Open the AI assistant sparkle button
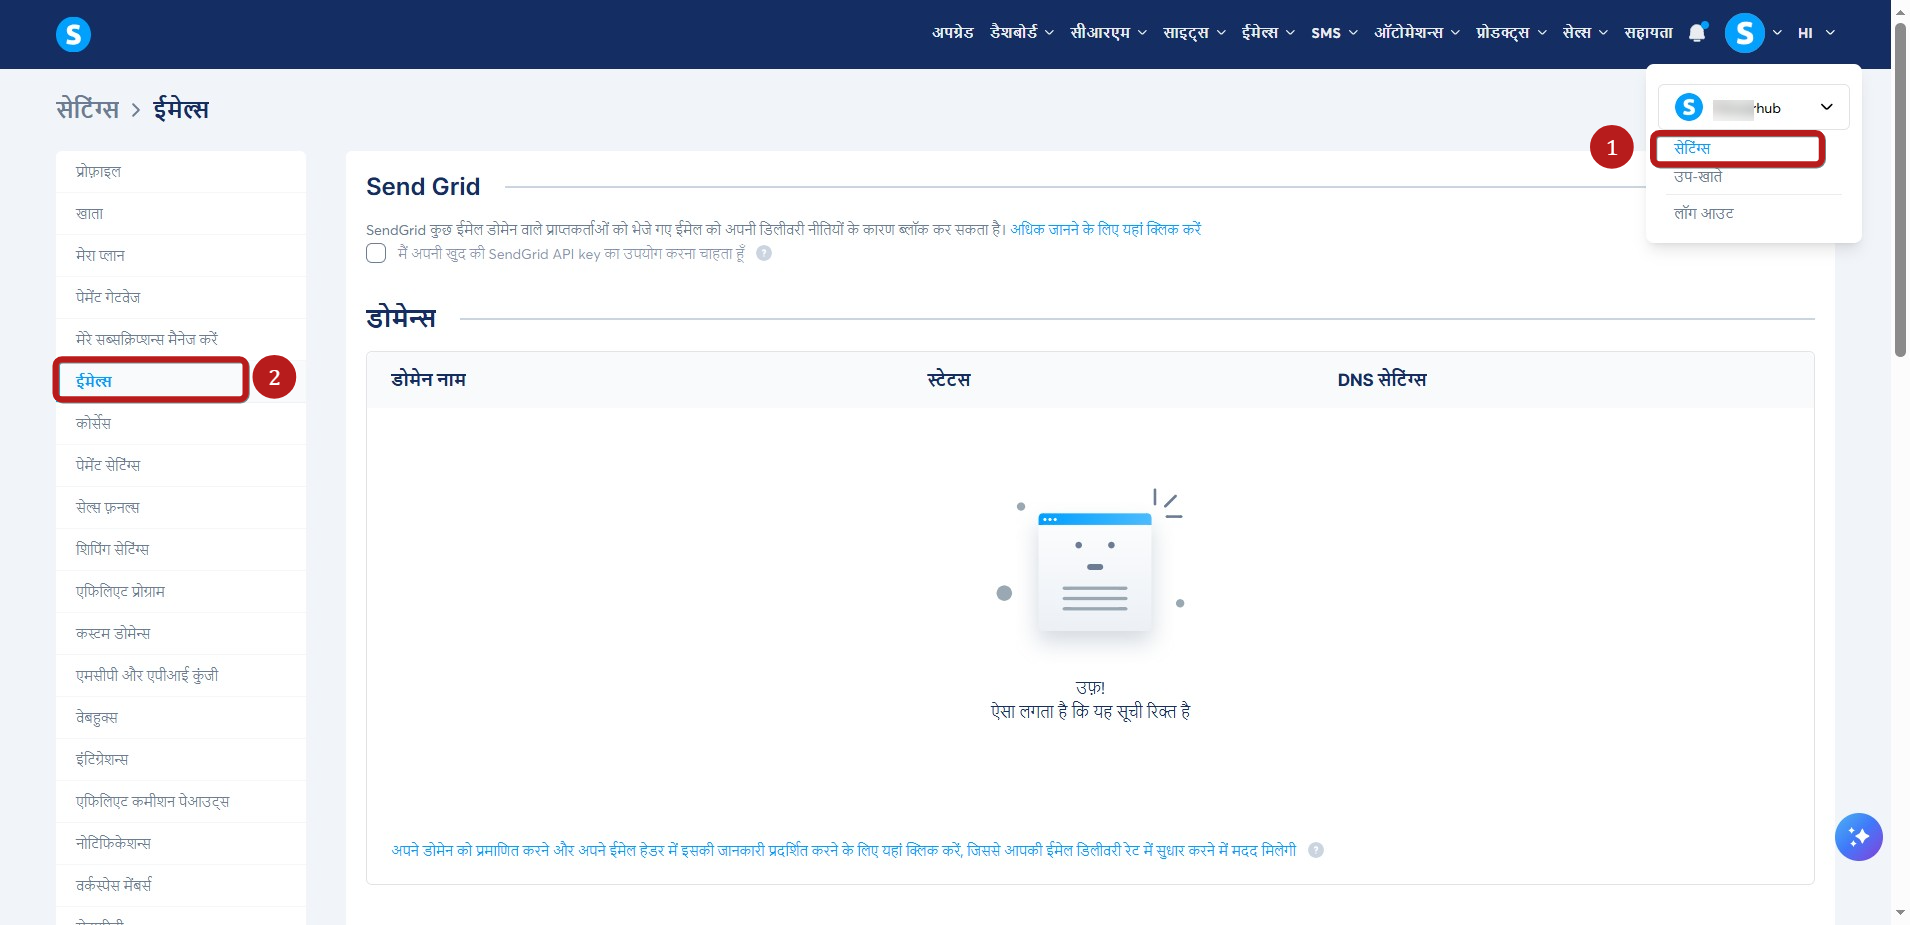The height and width of the screenshot is (925, 1910). pos(1858,837)
